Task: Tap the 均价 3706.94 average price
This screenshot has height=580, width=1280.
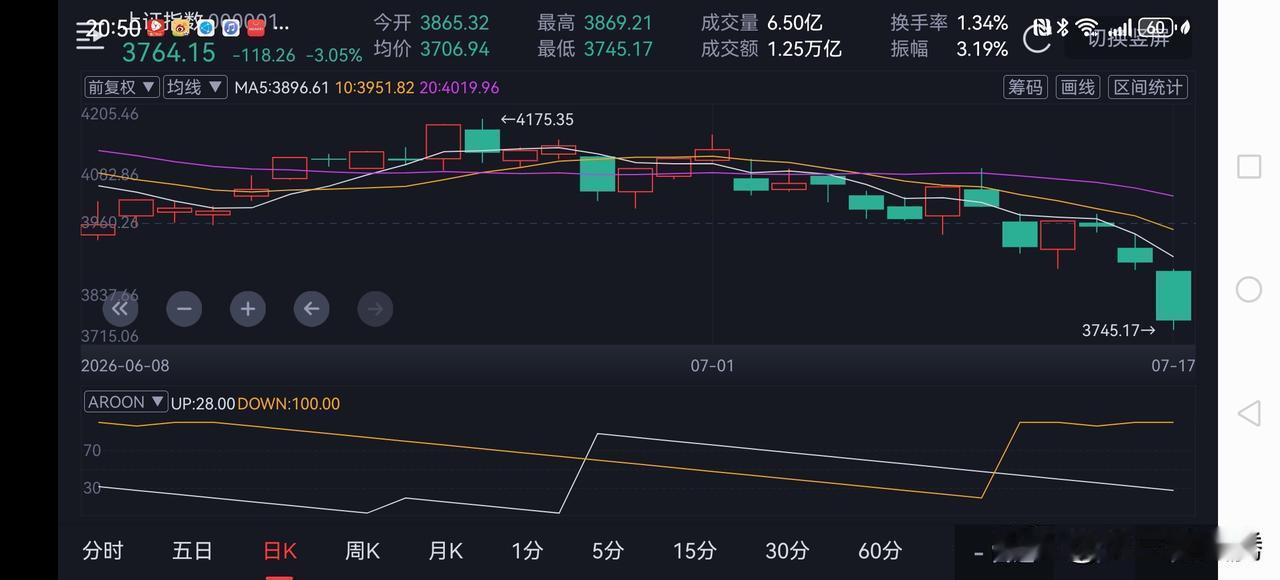Action: 432,49
